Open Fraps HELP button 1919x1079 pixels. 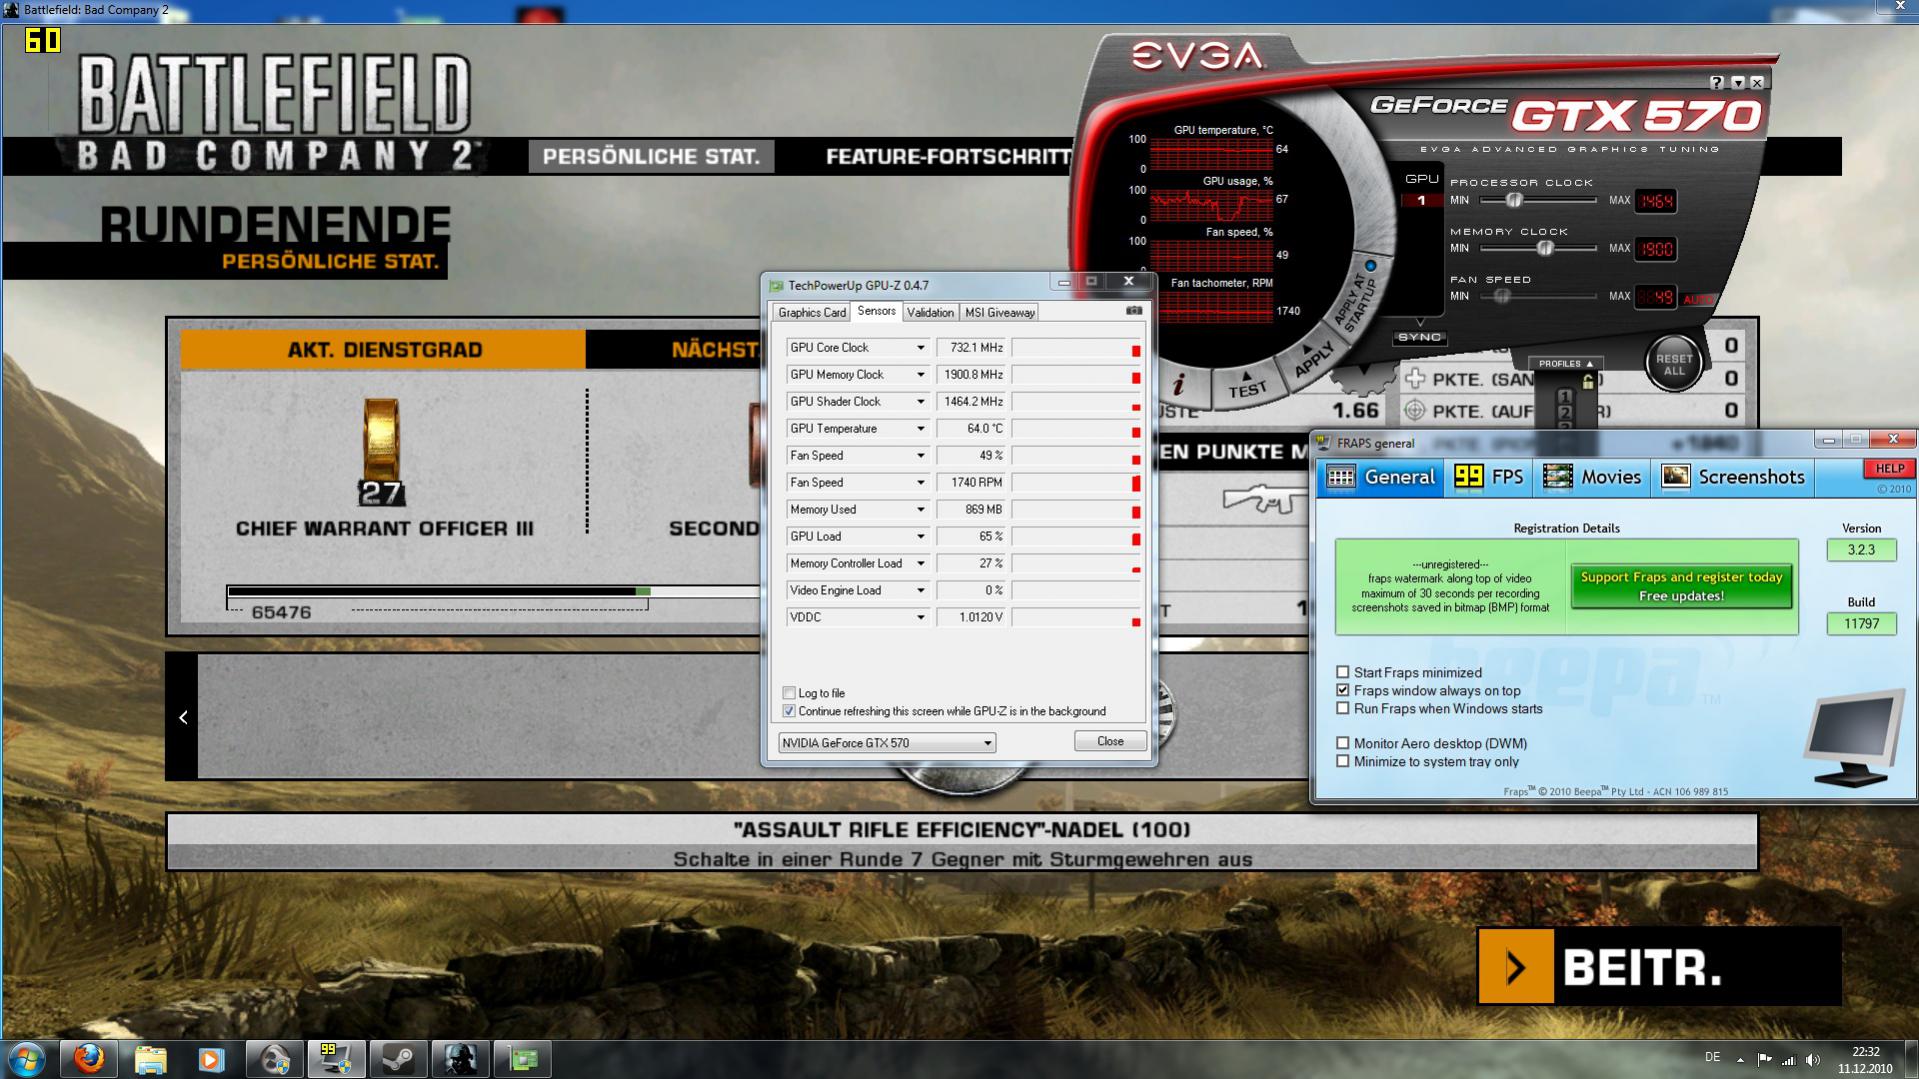coord(1888,468)
